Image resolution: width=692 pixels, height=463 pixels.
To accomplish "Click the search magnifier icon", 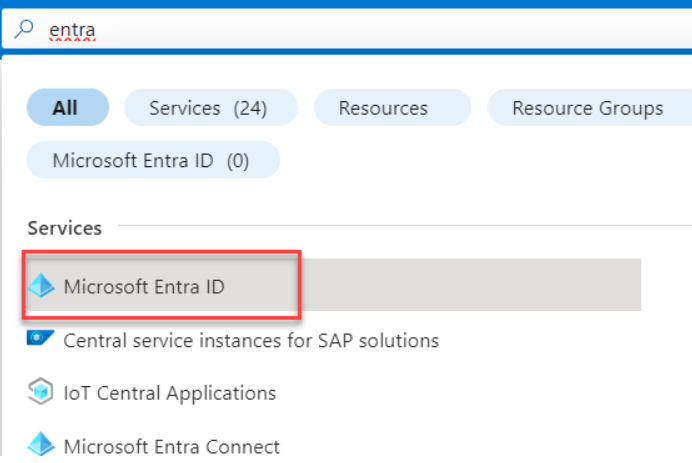I will click(24, 29).
